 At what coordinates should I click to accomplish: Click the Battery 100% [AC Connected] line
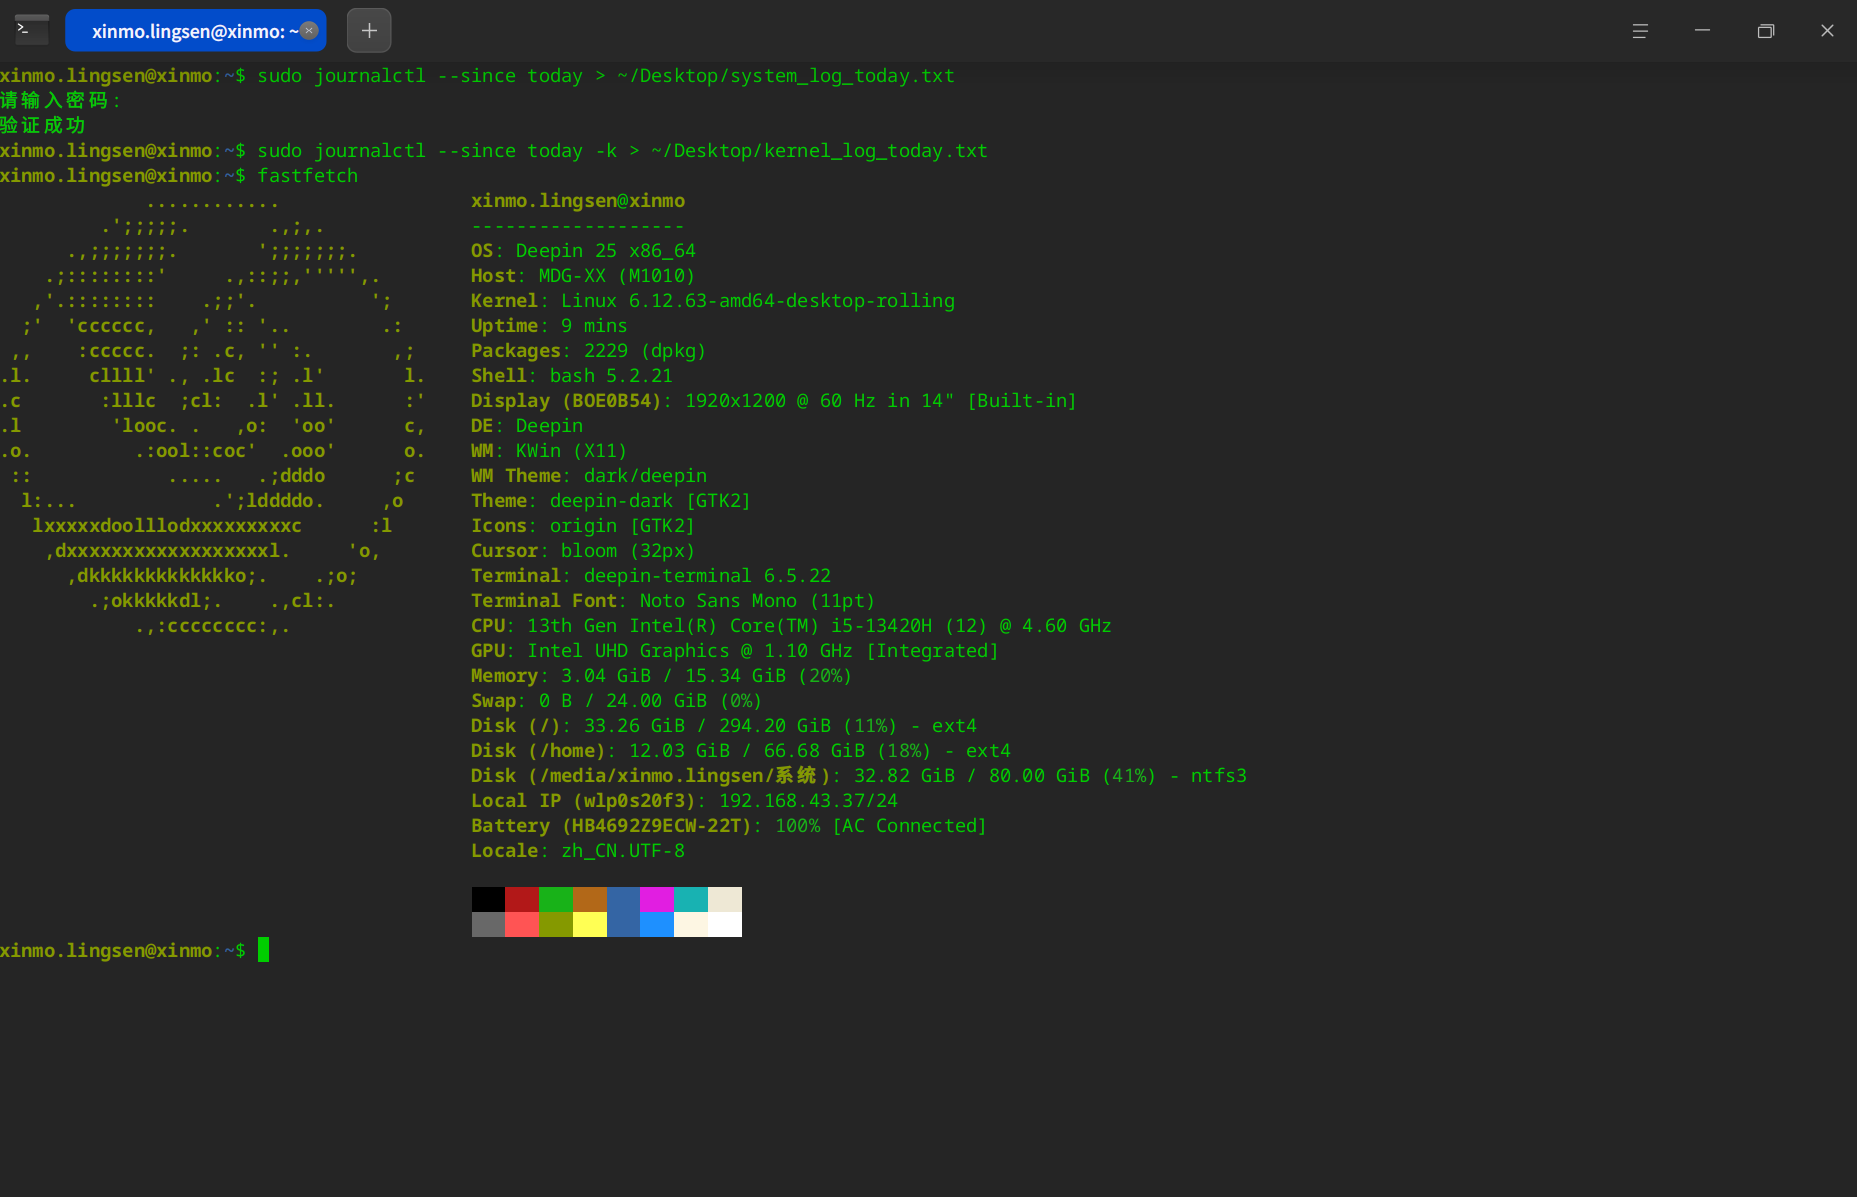729,826
